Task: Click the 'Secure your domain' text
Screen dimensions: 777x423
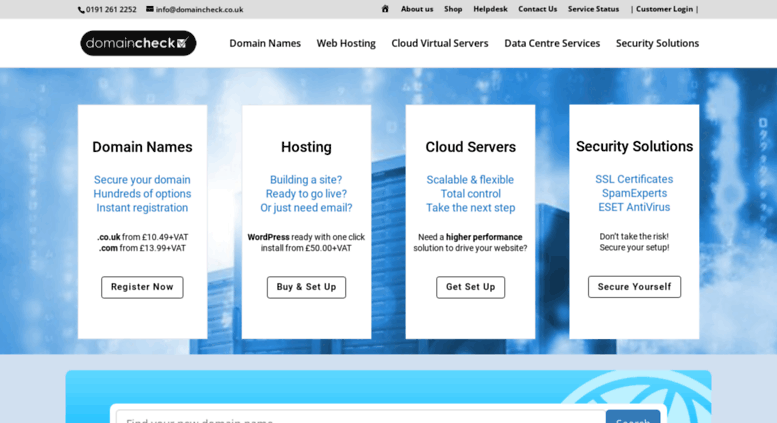Action: [x=142, y=180]
